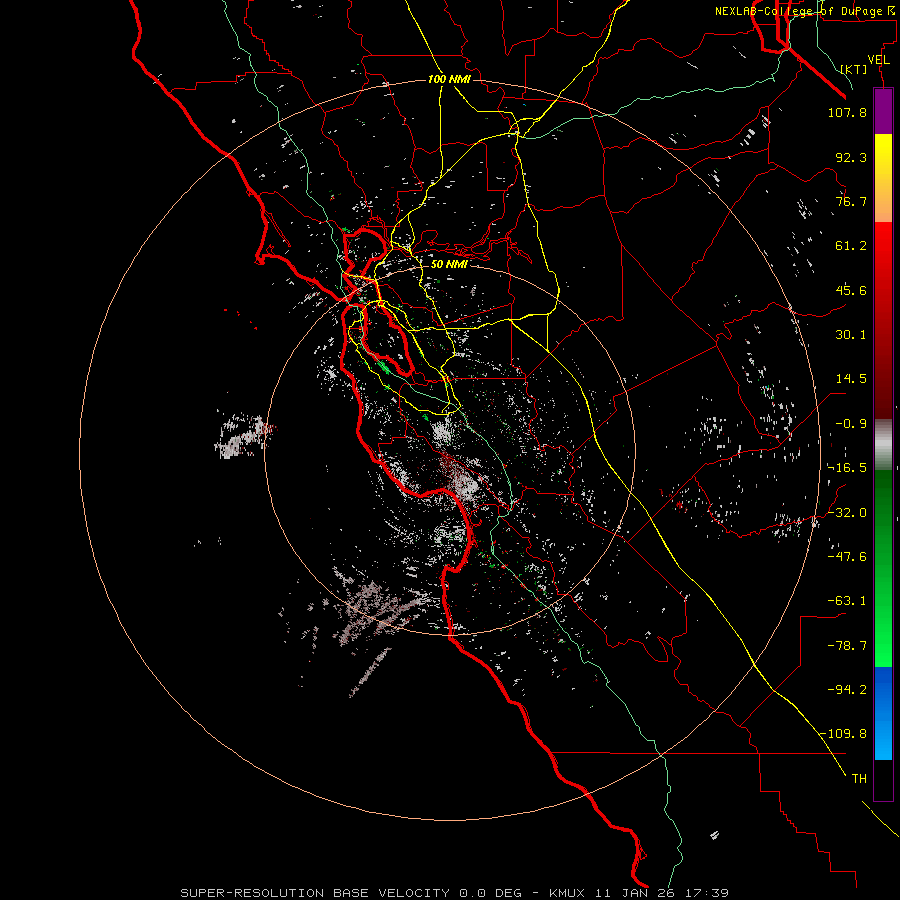Click the 30.1 velocity scale value
Image resolution: width=900 pixels, height=900 pixels.
click(x=851, y=335)
